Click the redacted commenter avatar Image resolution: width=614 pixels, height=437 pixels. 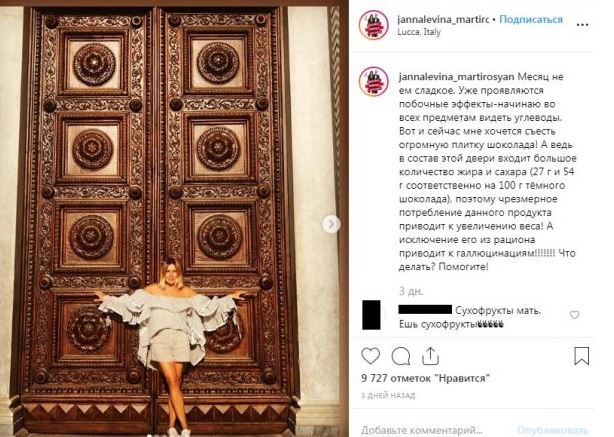(371, 314)
